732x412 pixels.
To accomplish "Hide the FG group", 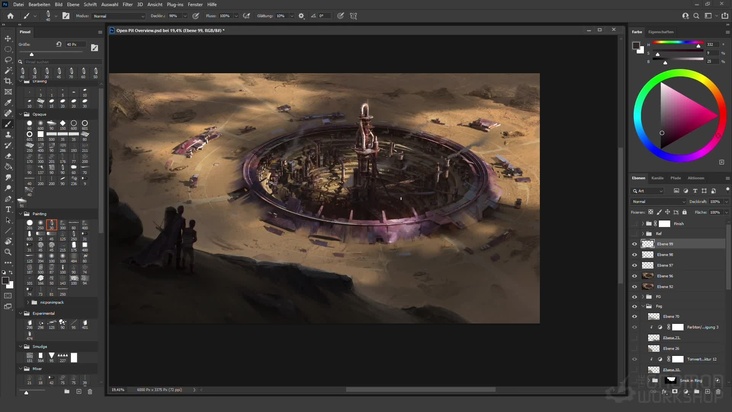I will [634, 297].
